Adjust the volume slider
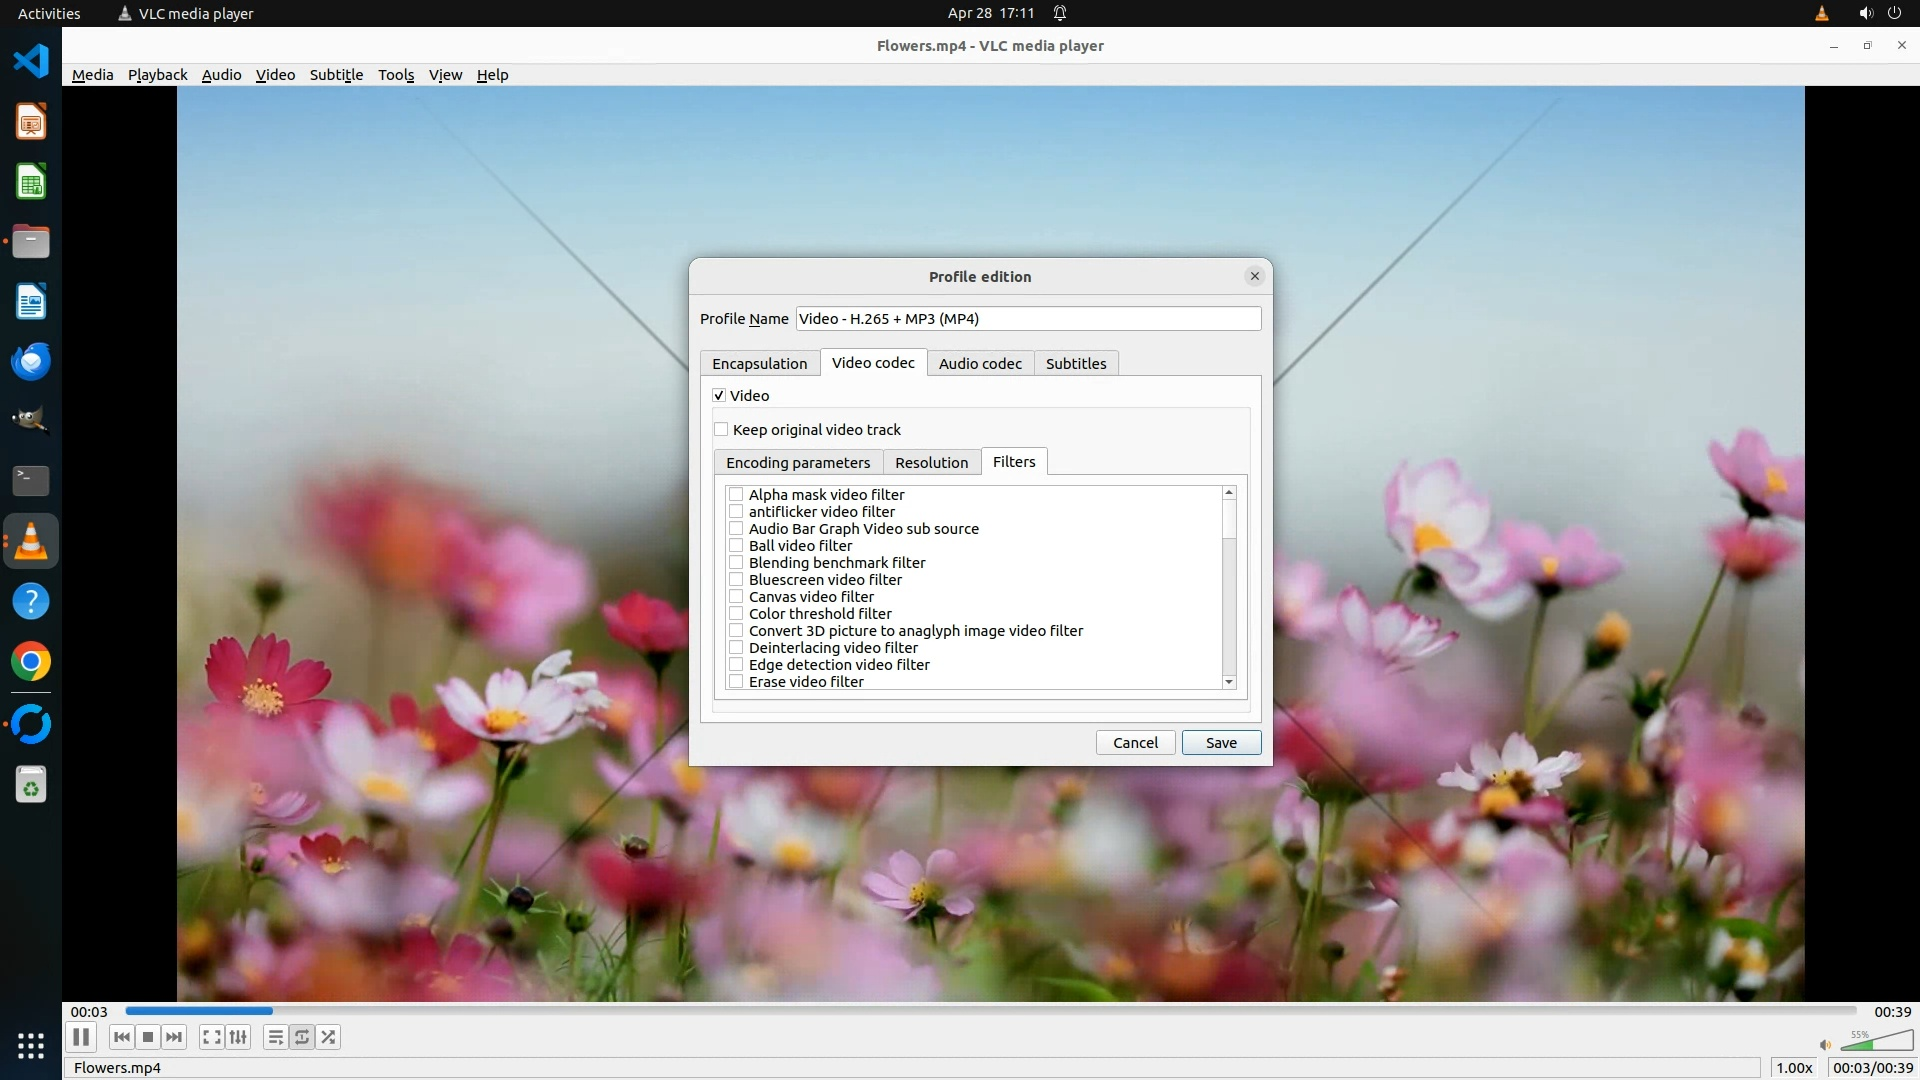 click(1875, 1043)
